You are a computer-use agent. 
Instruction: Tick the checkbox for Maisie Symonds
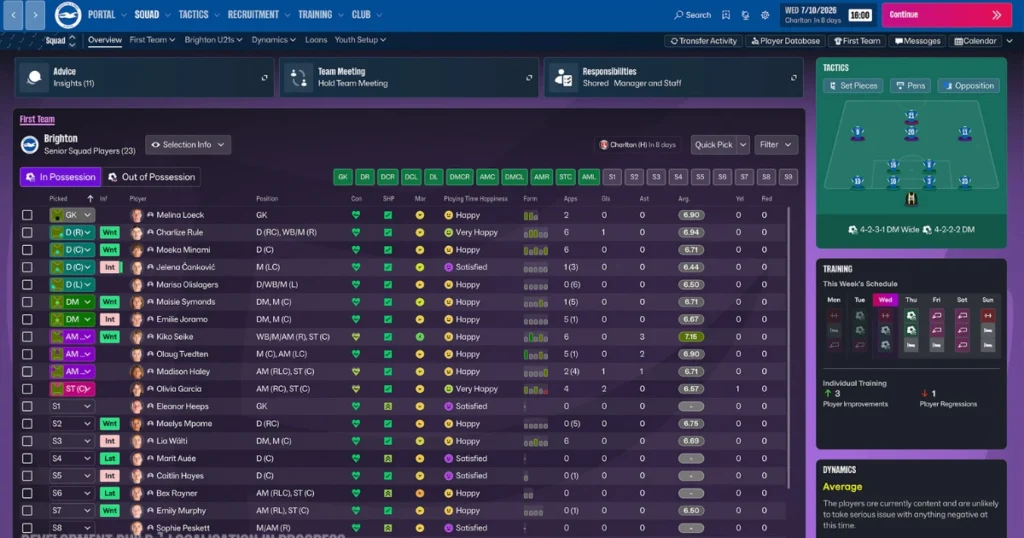point(27,302)
